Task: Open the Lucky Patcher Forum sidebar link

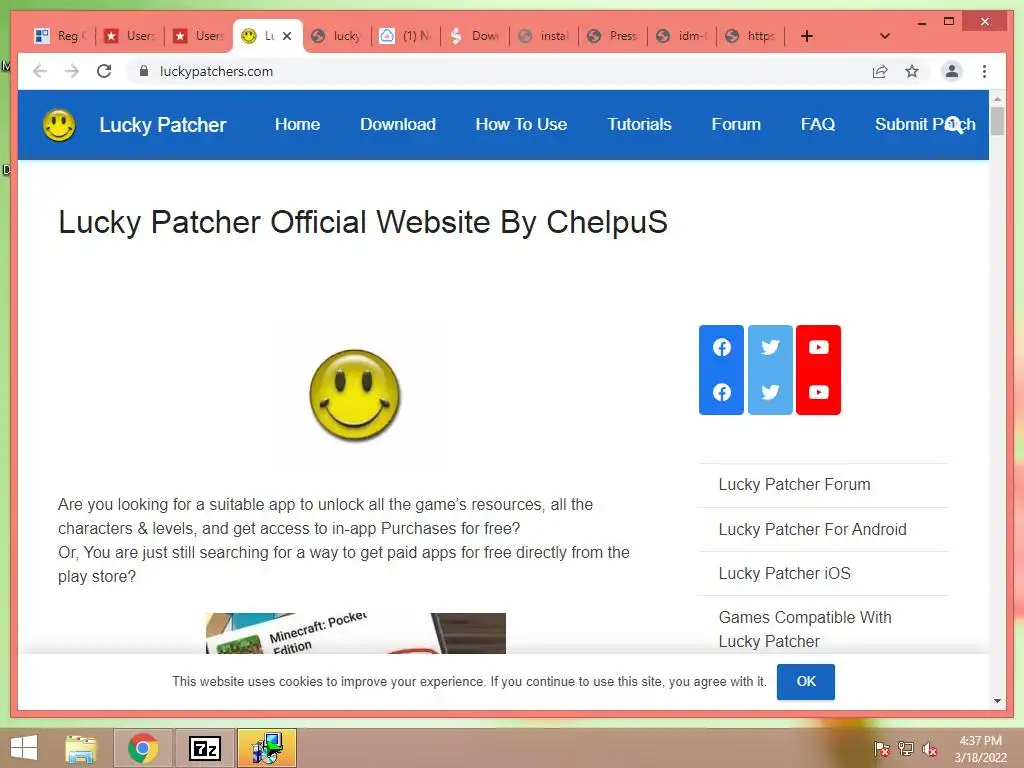Action: (x=794, y=485)
